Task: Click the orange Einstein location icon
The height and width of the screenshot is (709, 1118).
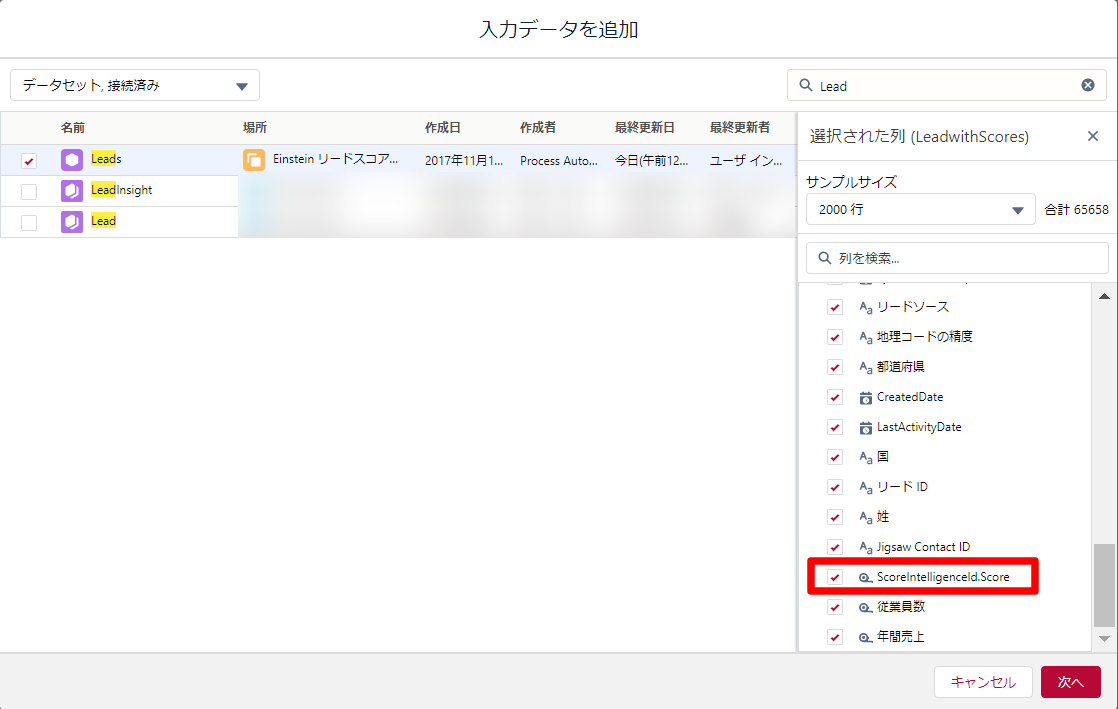Action: 254,160
